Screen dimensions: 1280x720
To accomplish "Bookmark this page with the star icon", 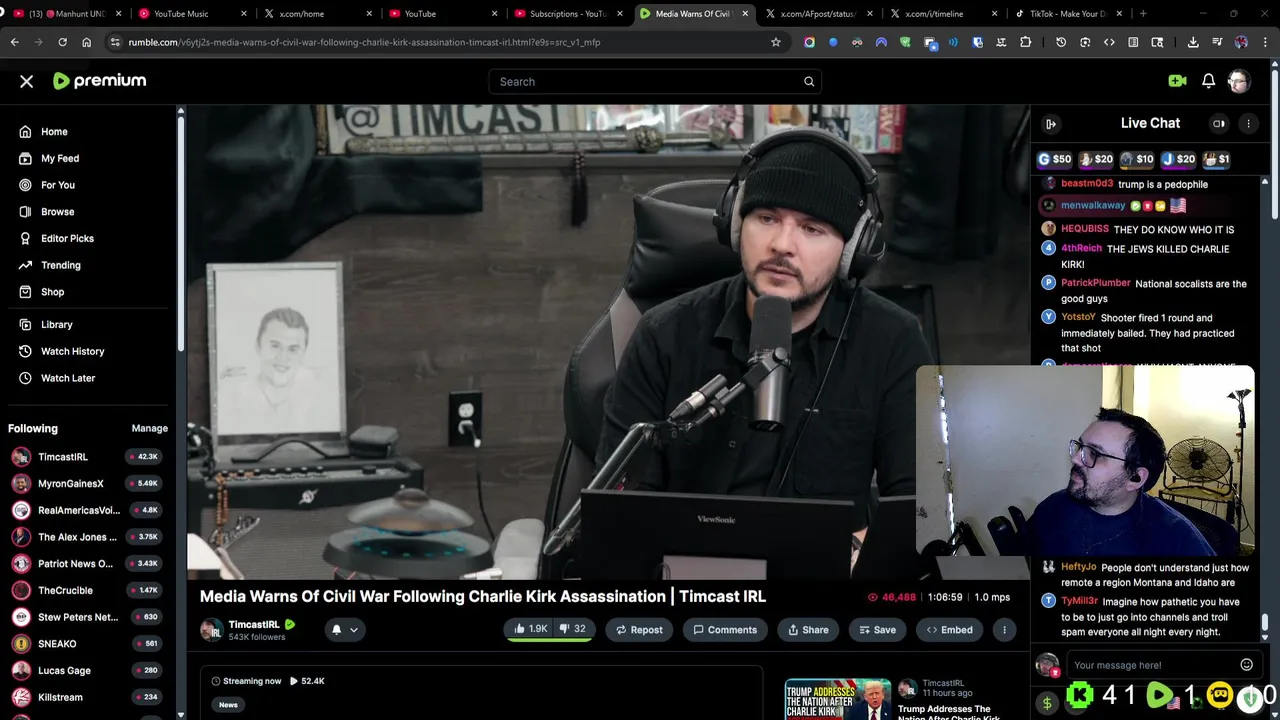I will point(775,42).
